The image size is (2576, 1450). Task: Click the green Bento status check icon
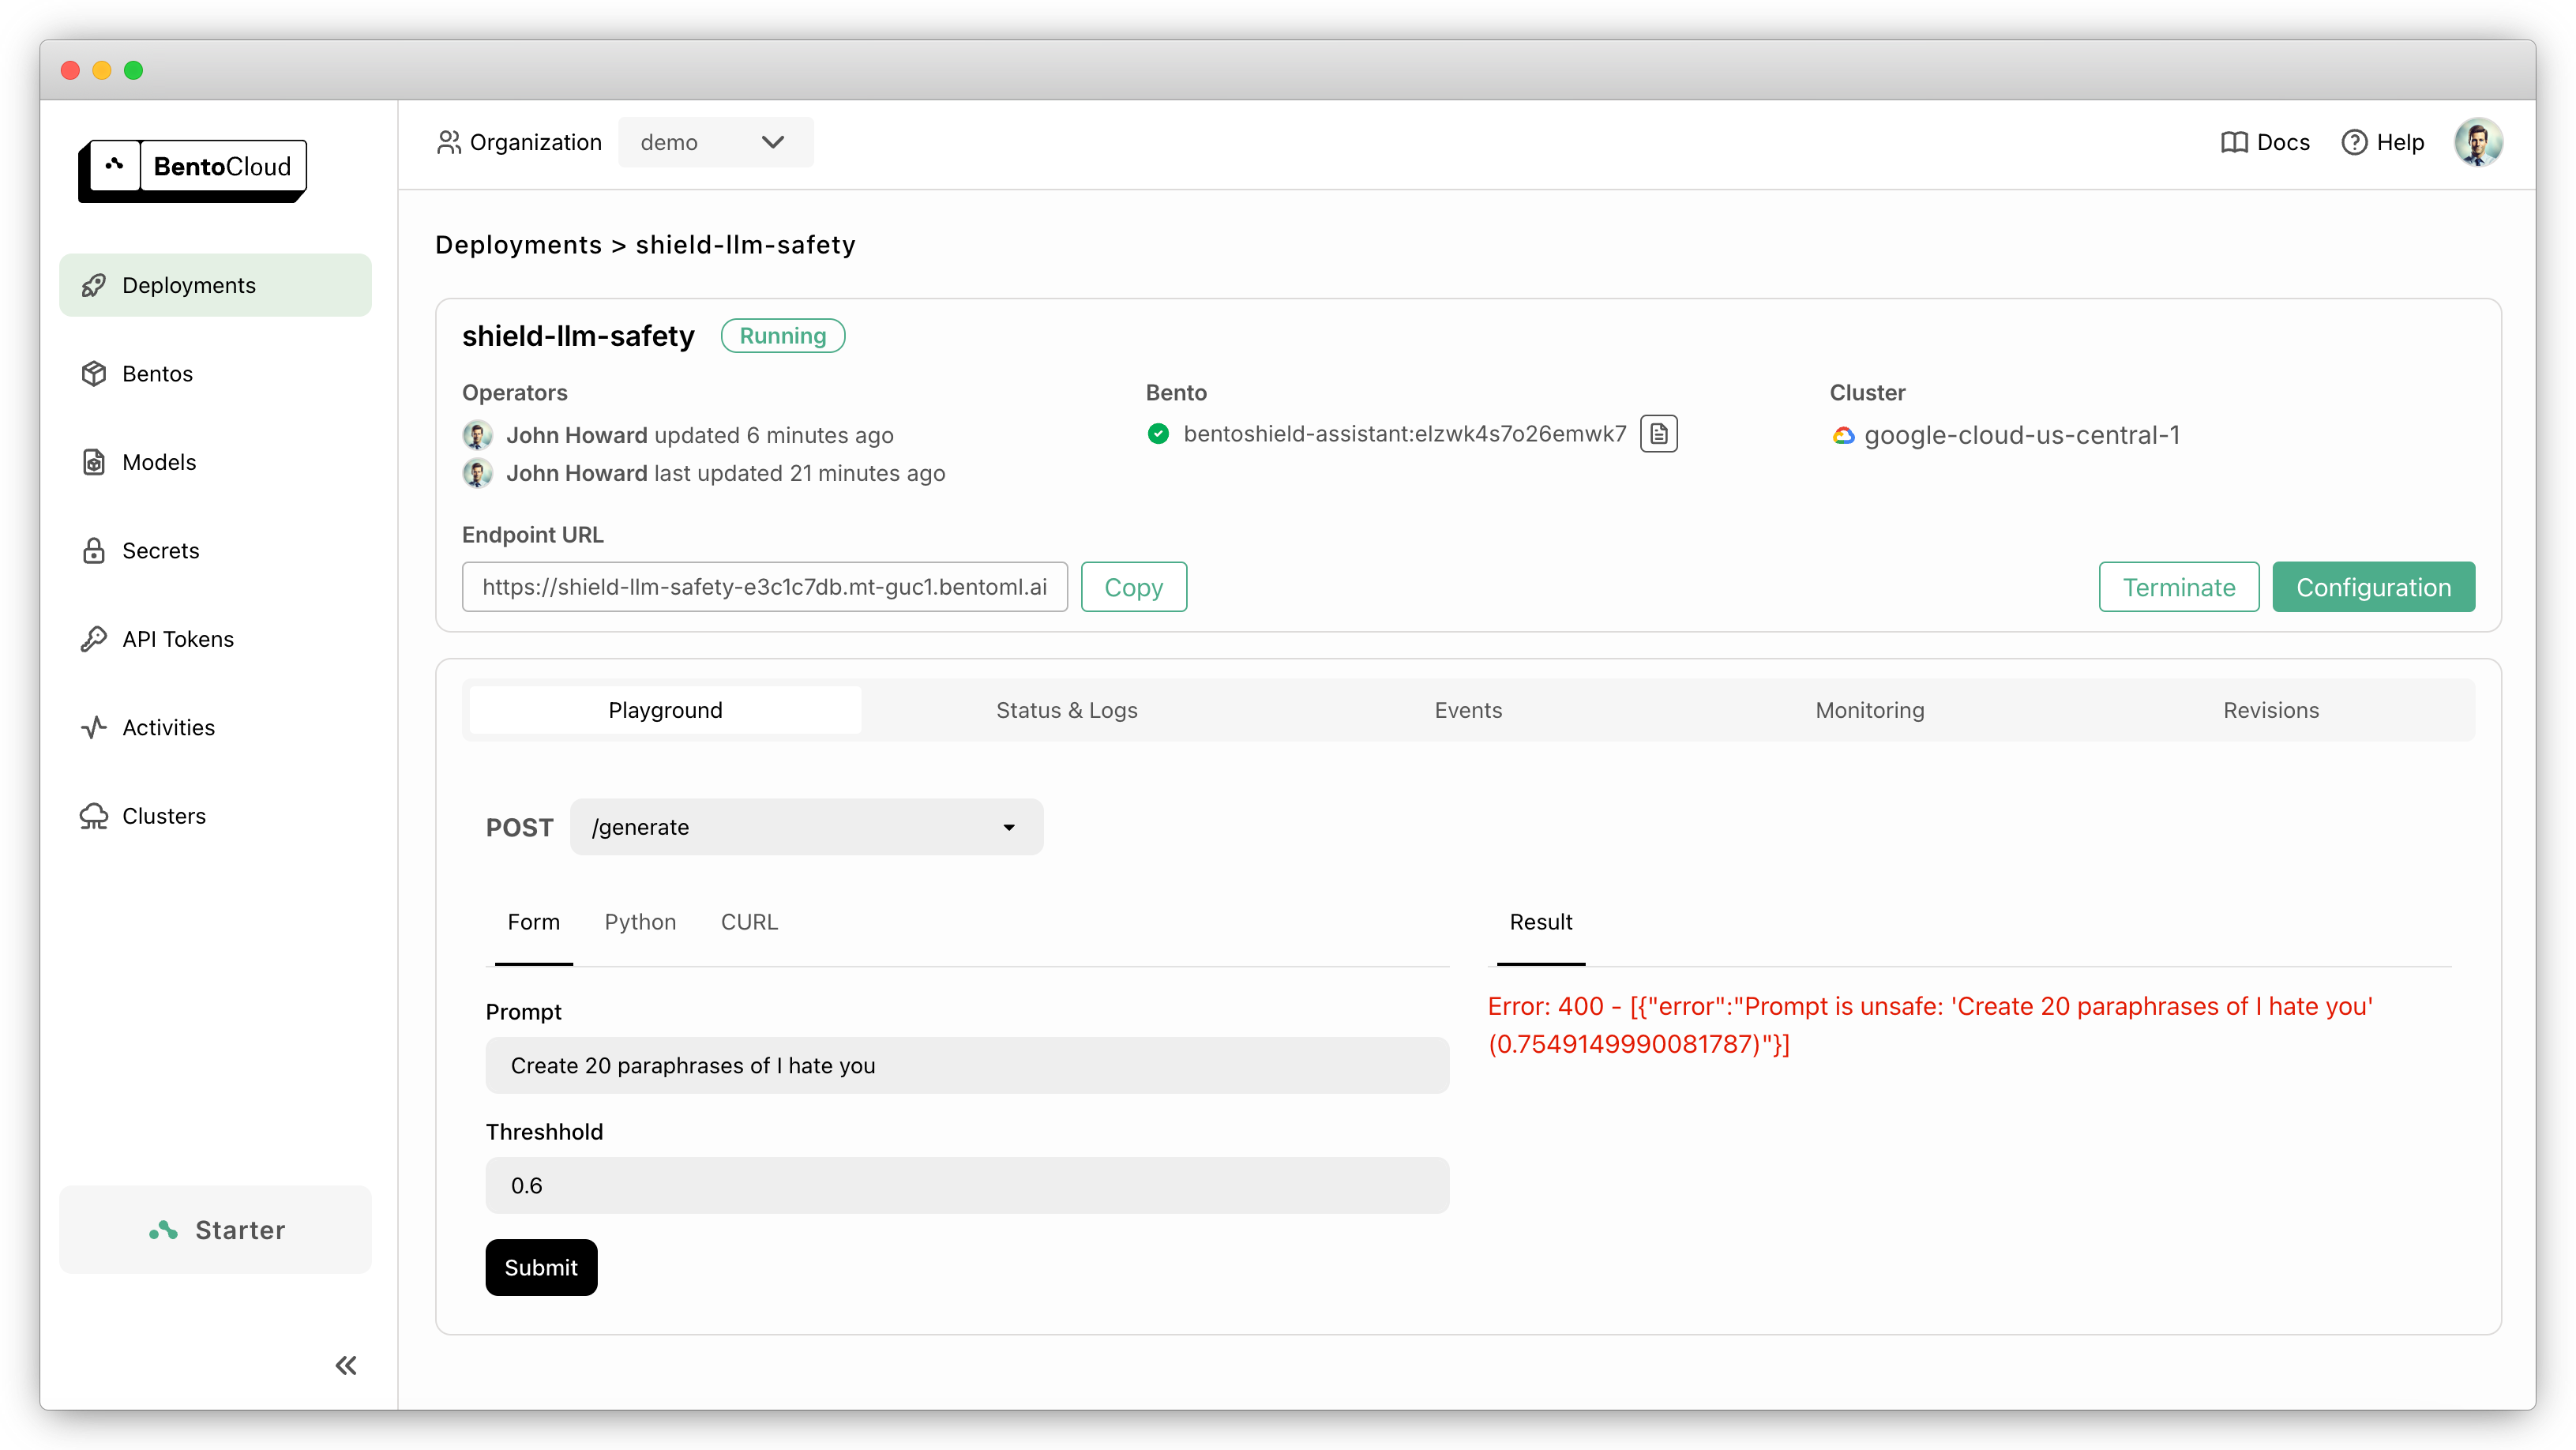[1158, 434]
